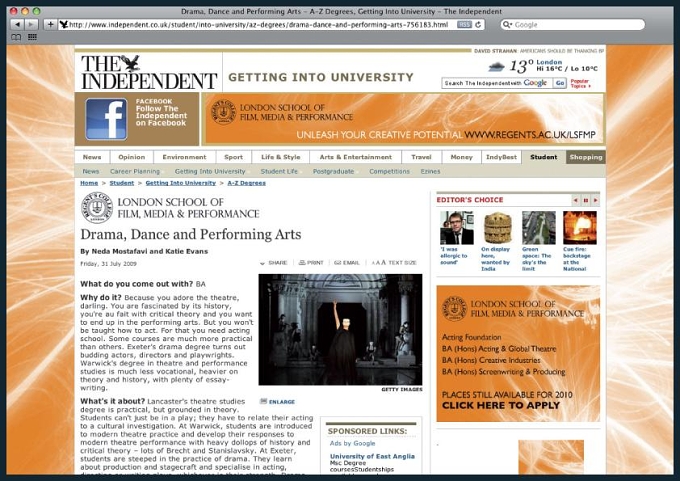Screen dimensions: 680x481
Task: Open the Travel tab
Action: (x=422, y=157)
